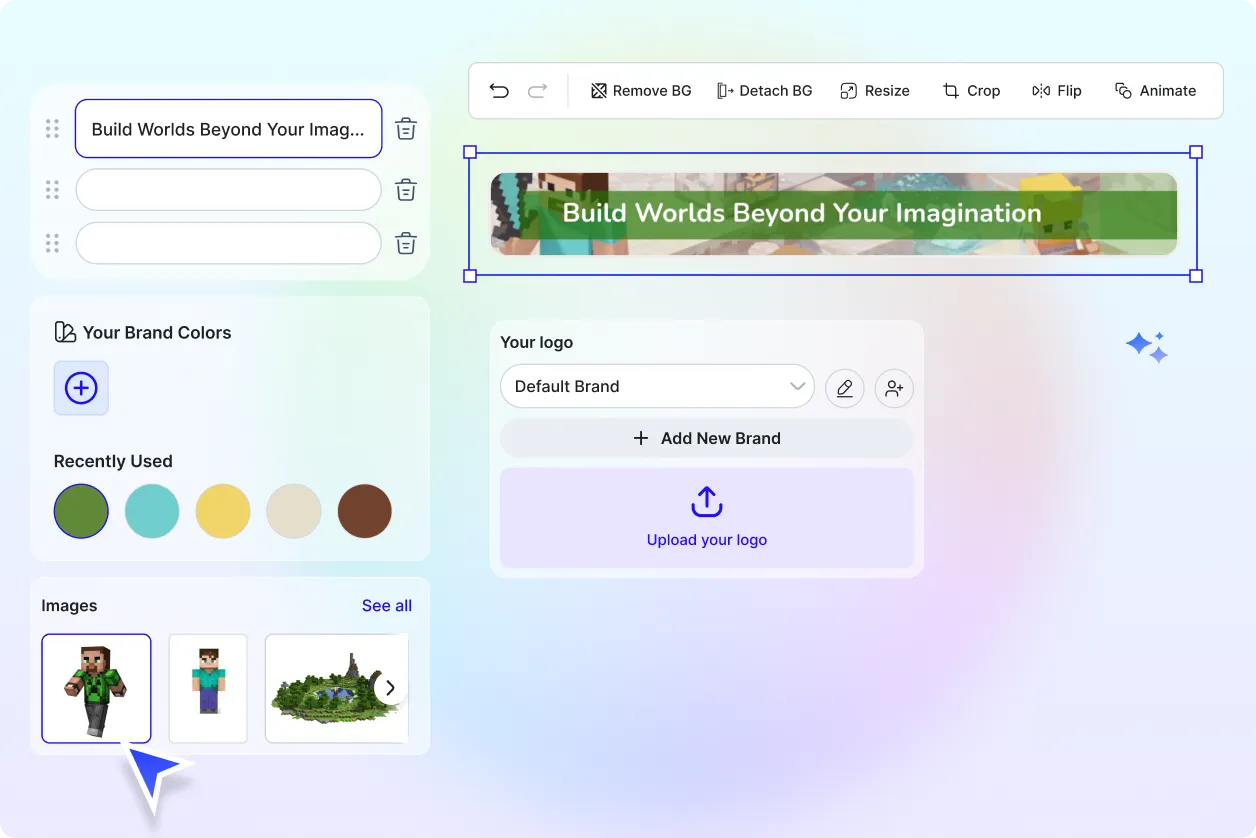Image resolution: width=1256 pixels, height=838 pixels.
Task: Click trash icon for third text row
Action: [x=406, y=243]
